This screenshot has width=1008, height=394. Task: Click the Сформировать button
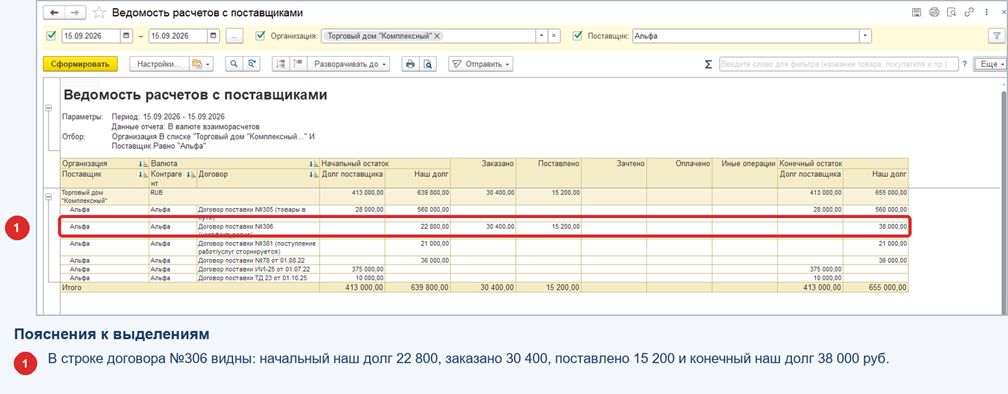[x=80, y=64]
